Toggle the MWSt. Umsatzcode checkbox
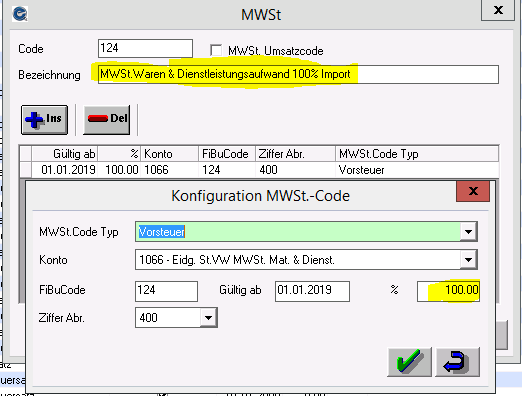Image resolution: width=522 pixels, height=396 pixels. point(216,50)
